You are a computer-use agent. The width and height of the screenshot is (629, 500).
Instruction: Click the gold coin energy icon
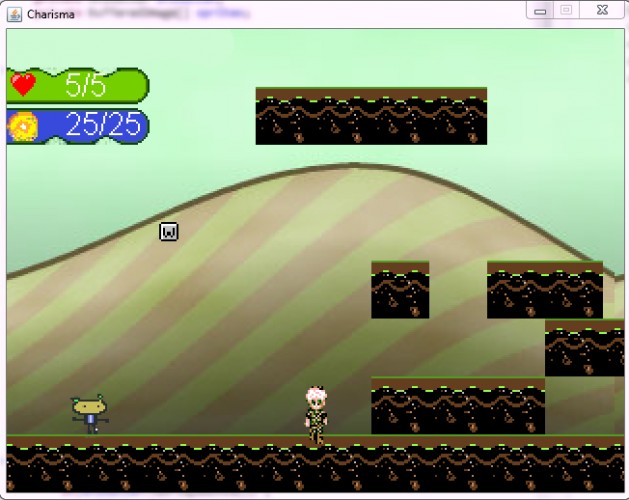[x=23, y=126]
